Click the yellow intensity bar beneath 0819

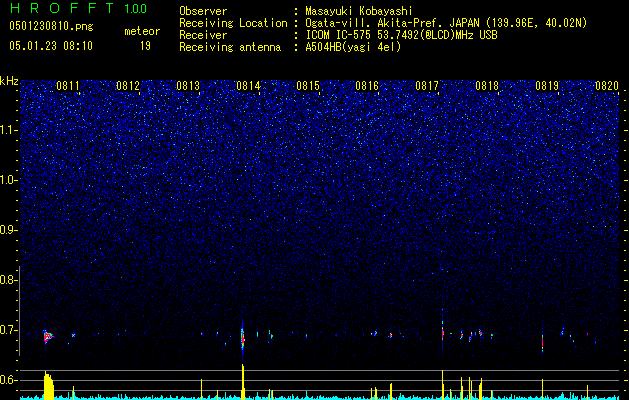(542, 389)
